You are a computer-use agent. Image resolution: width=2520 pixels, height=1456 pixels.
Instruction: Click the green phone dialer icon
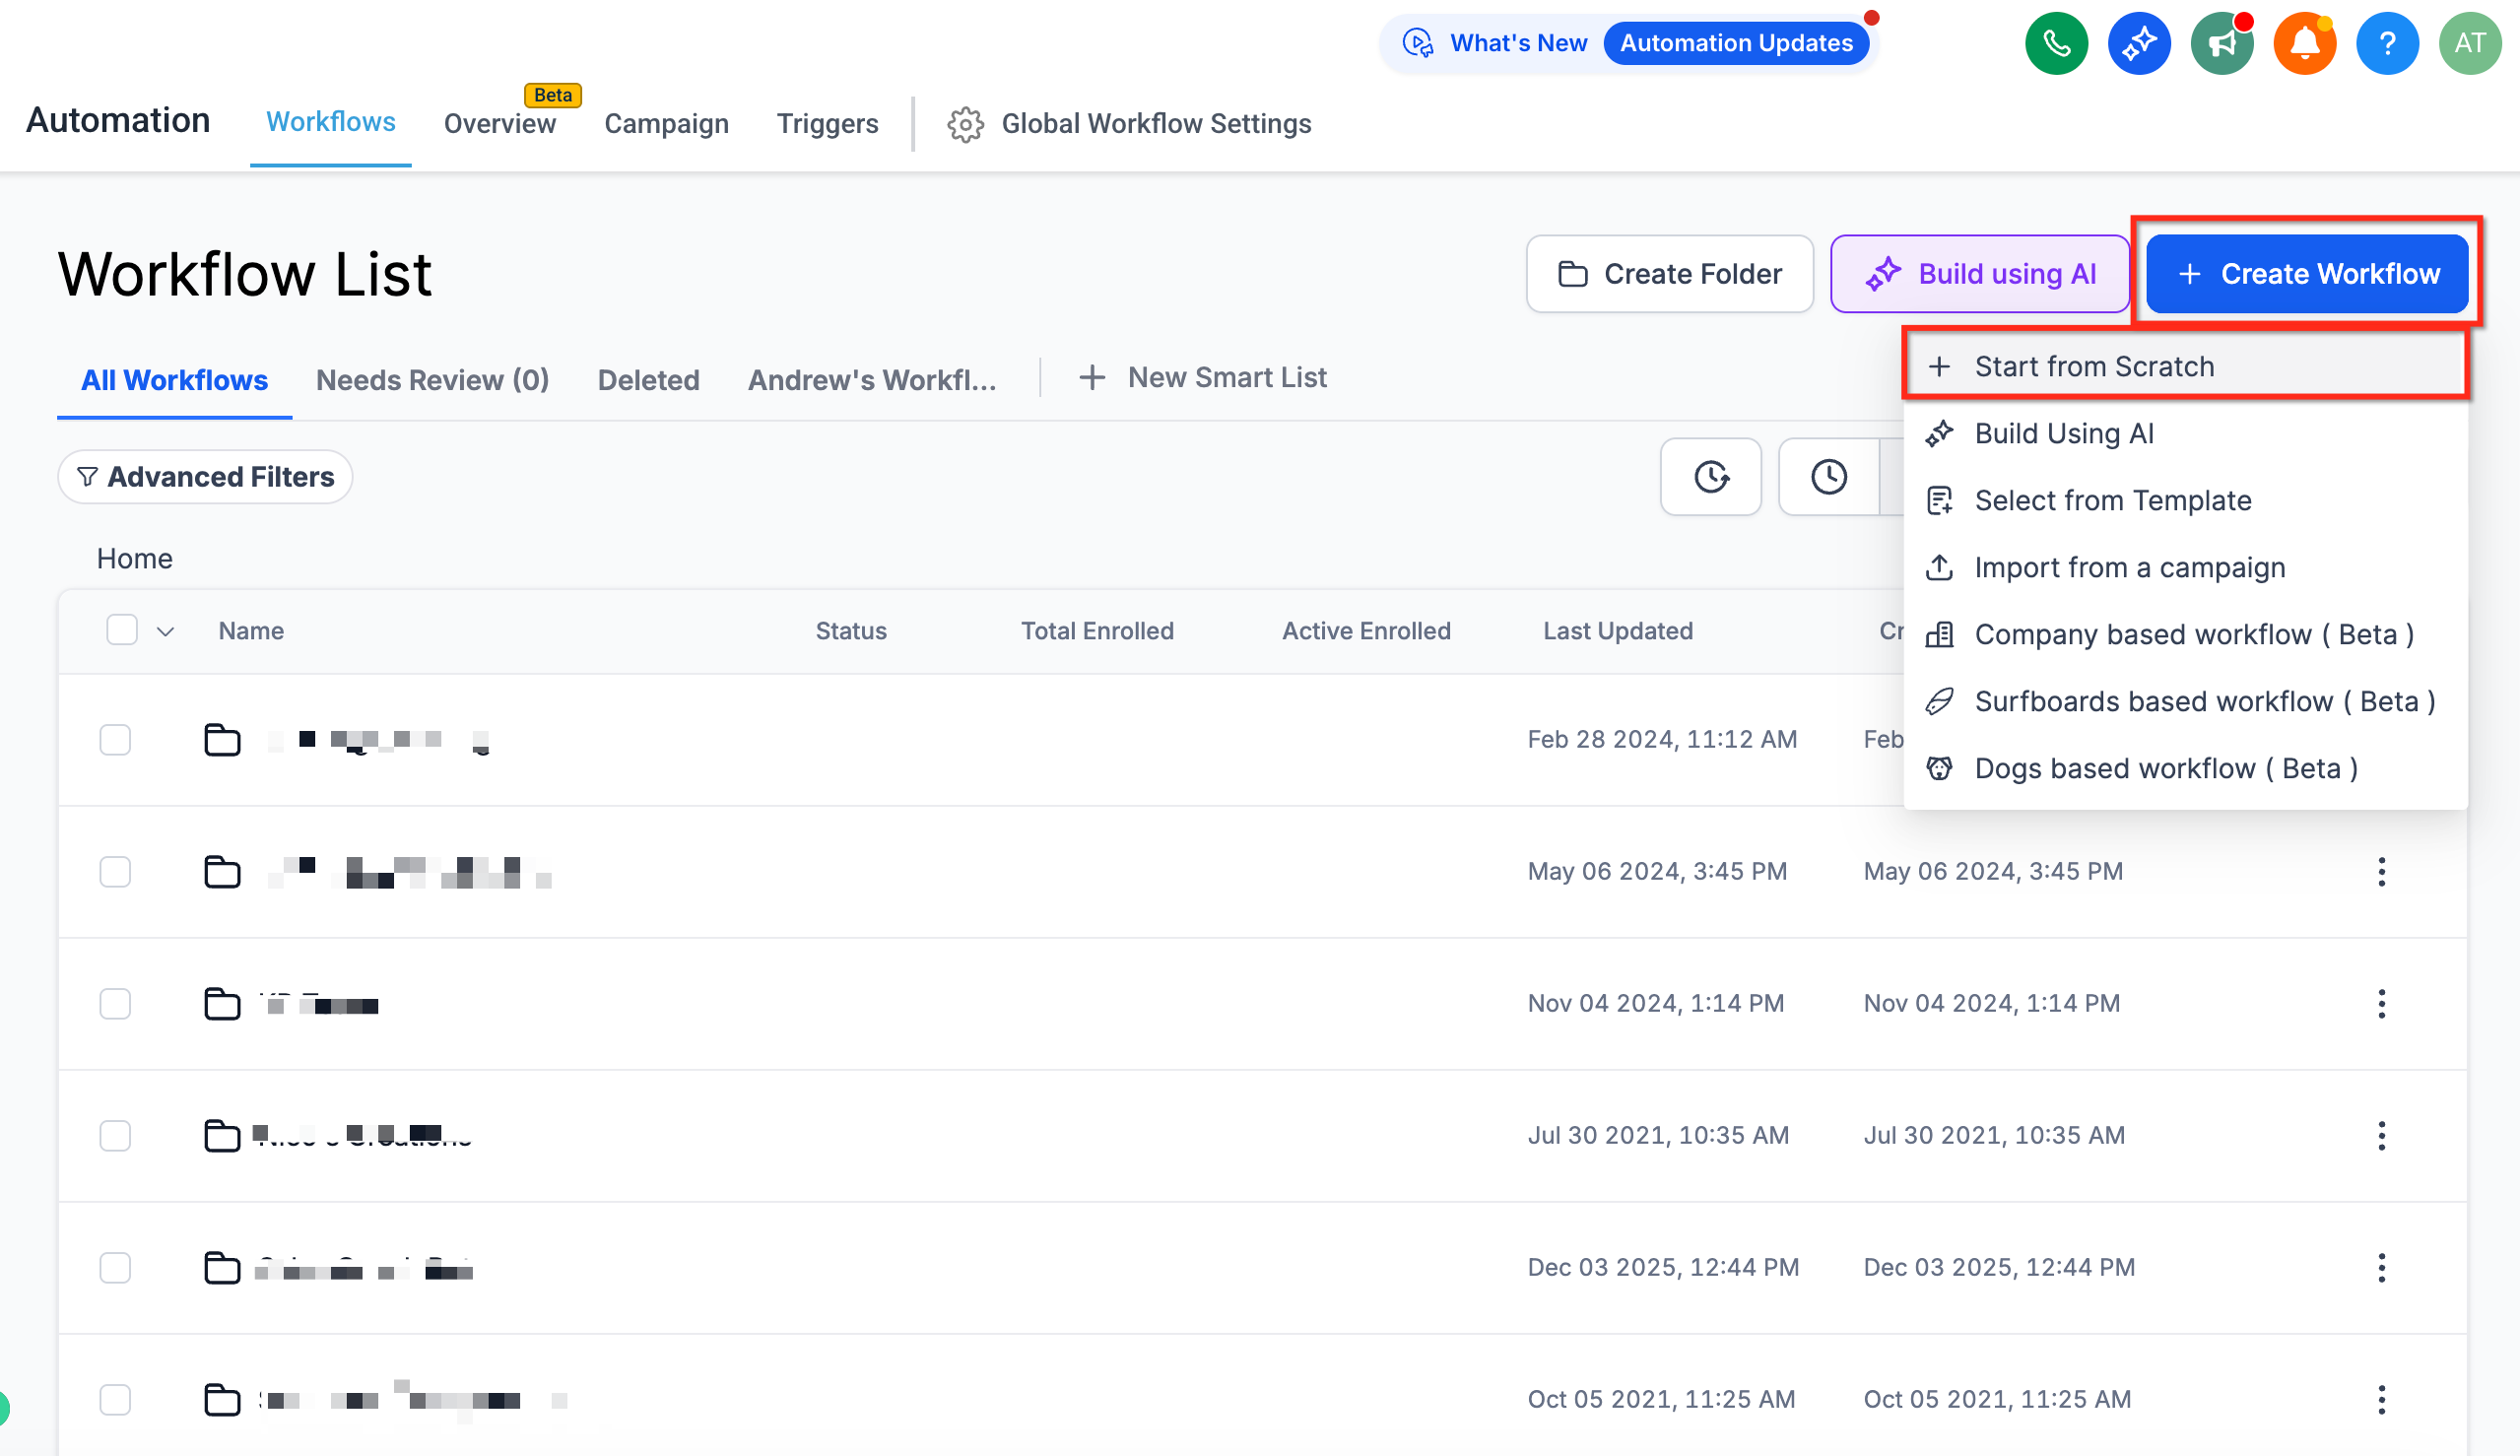2056,44
